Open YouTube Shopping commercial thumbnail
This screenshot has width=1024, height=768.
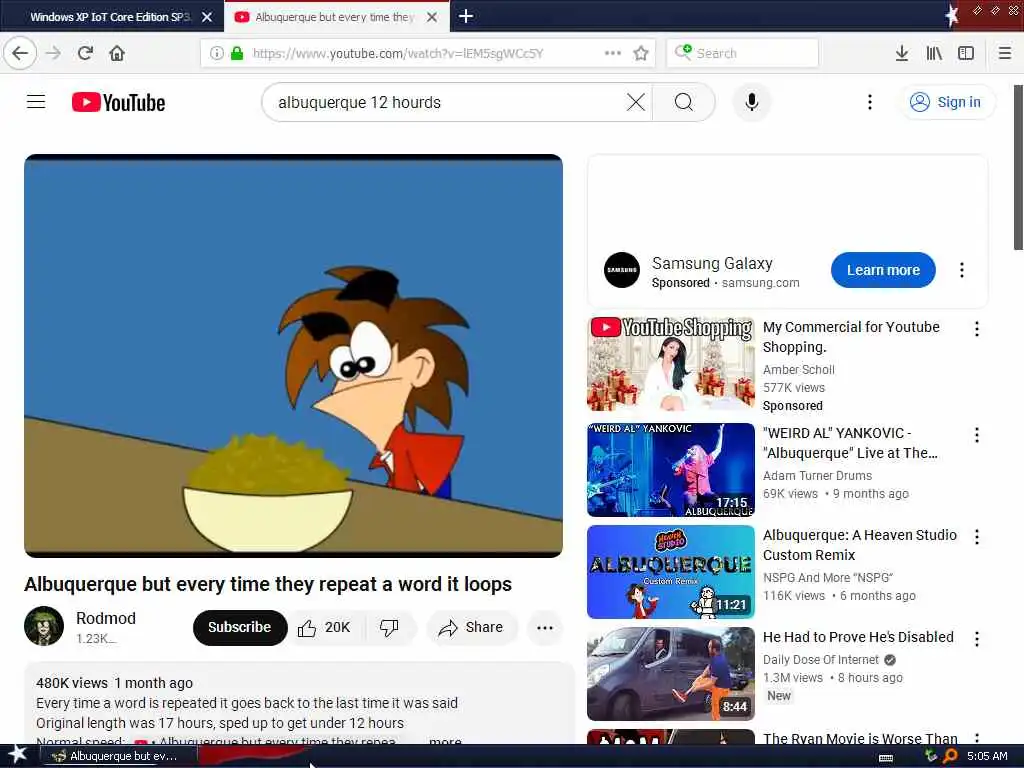671,364
